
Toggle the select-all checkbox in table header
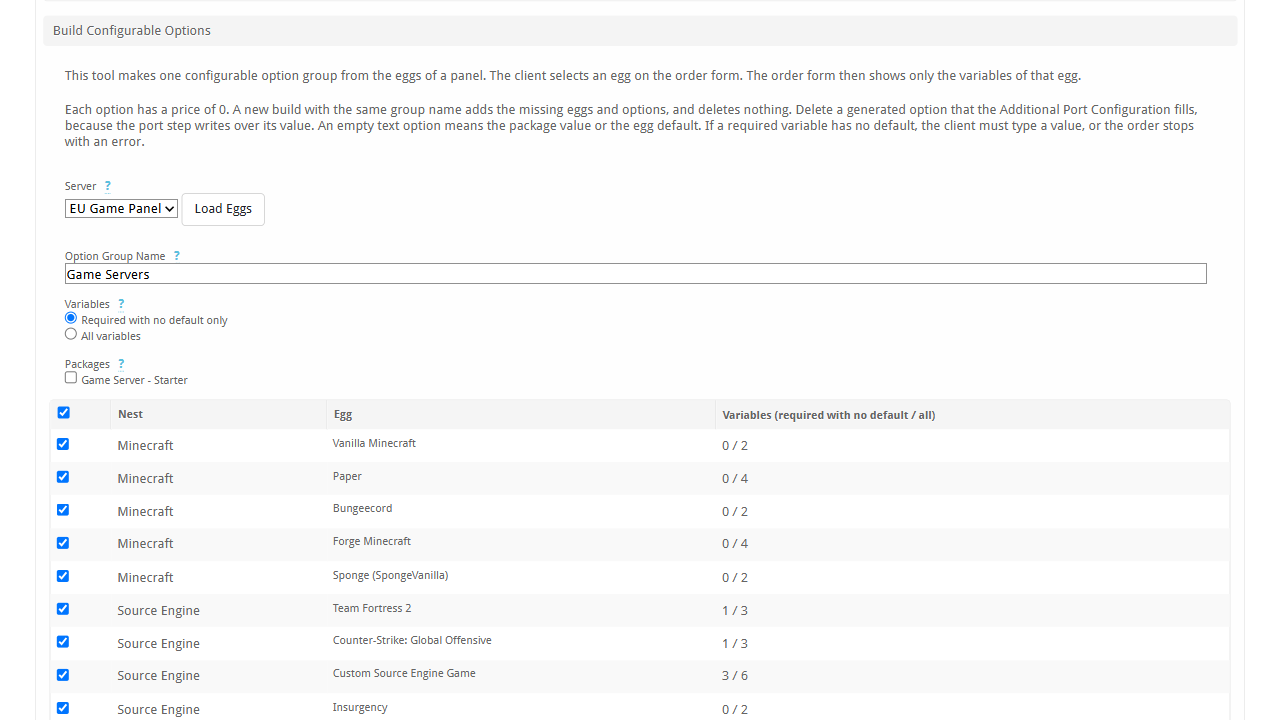point(64,412)
